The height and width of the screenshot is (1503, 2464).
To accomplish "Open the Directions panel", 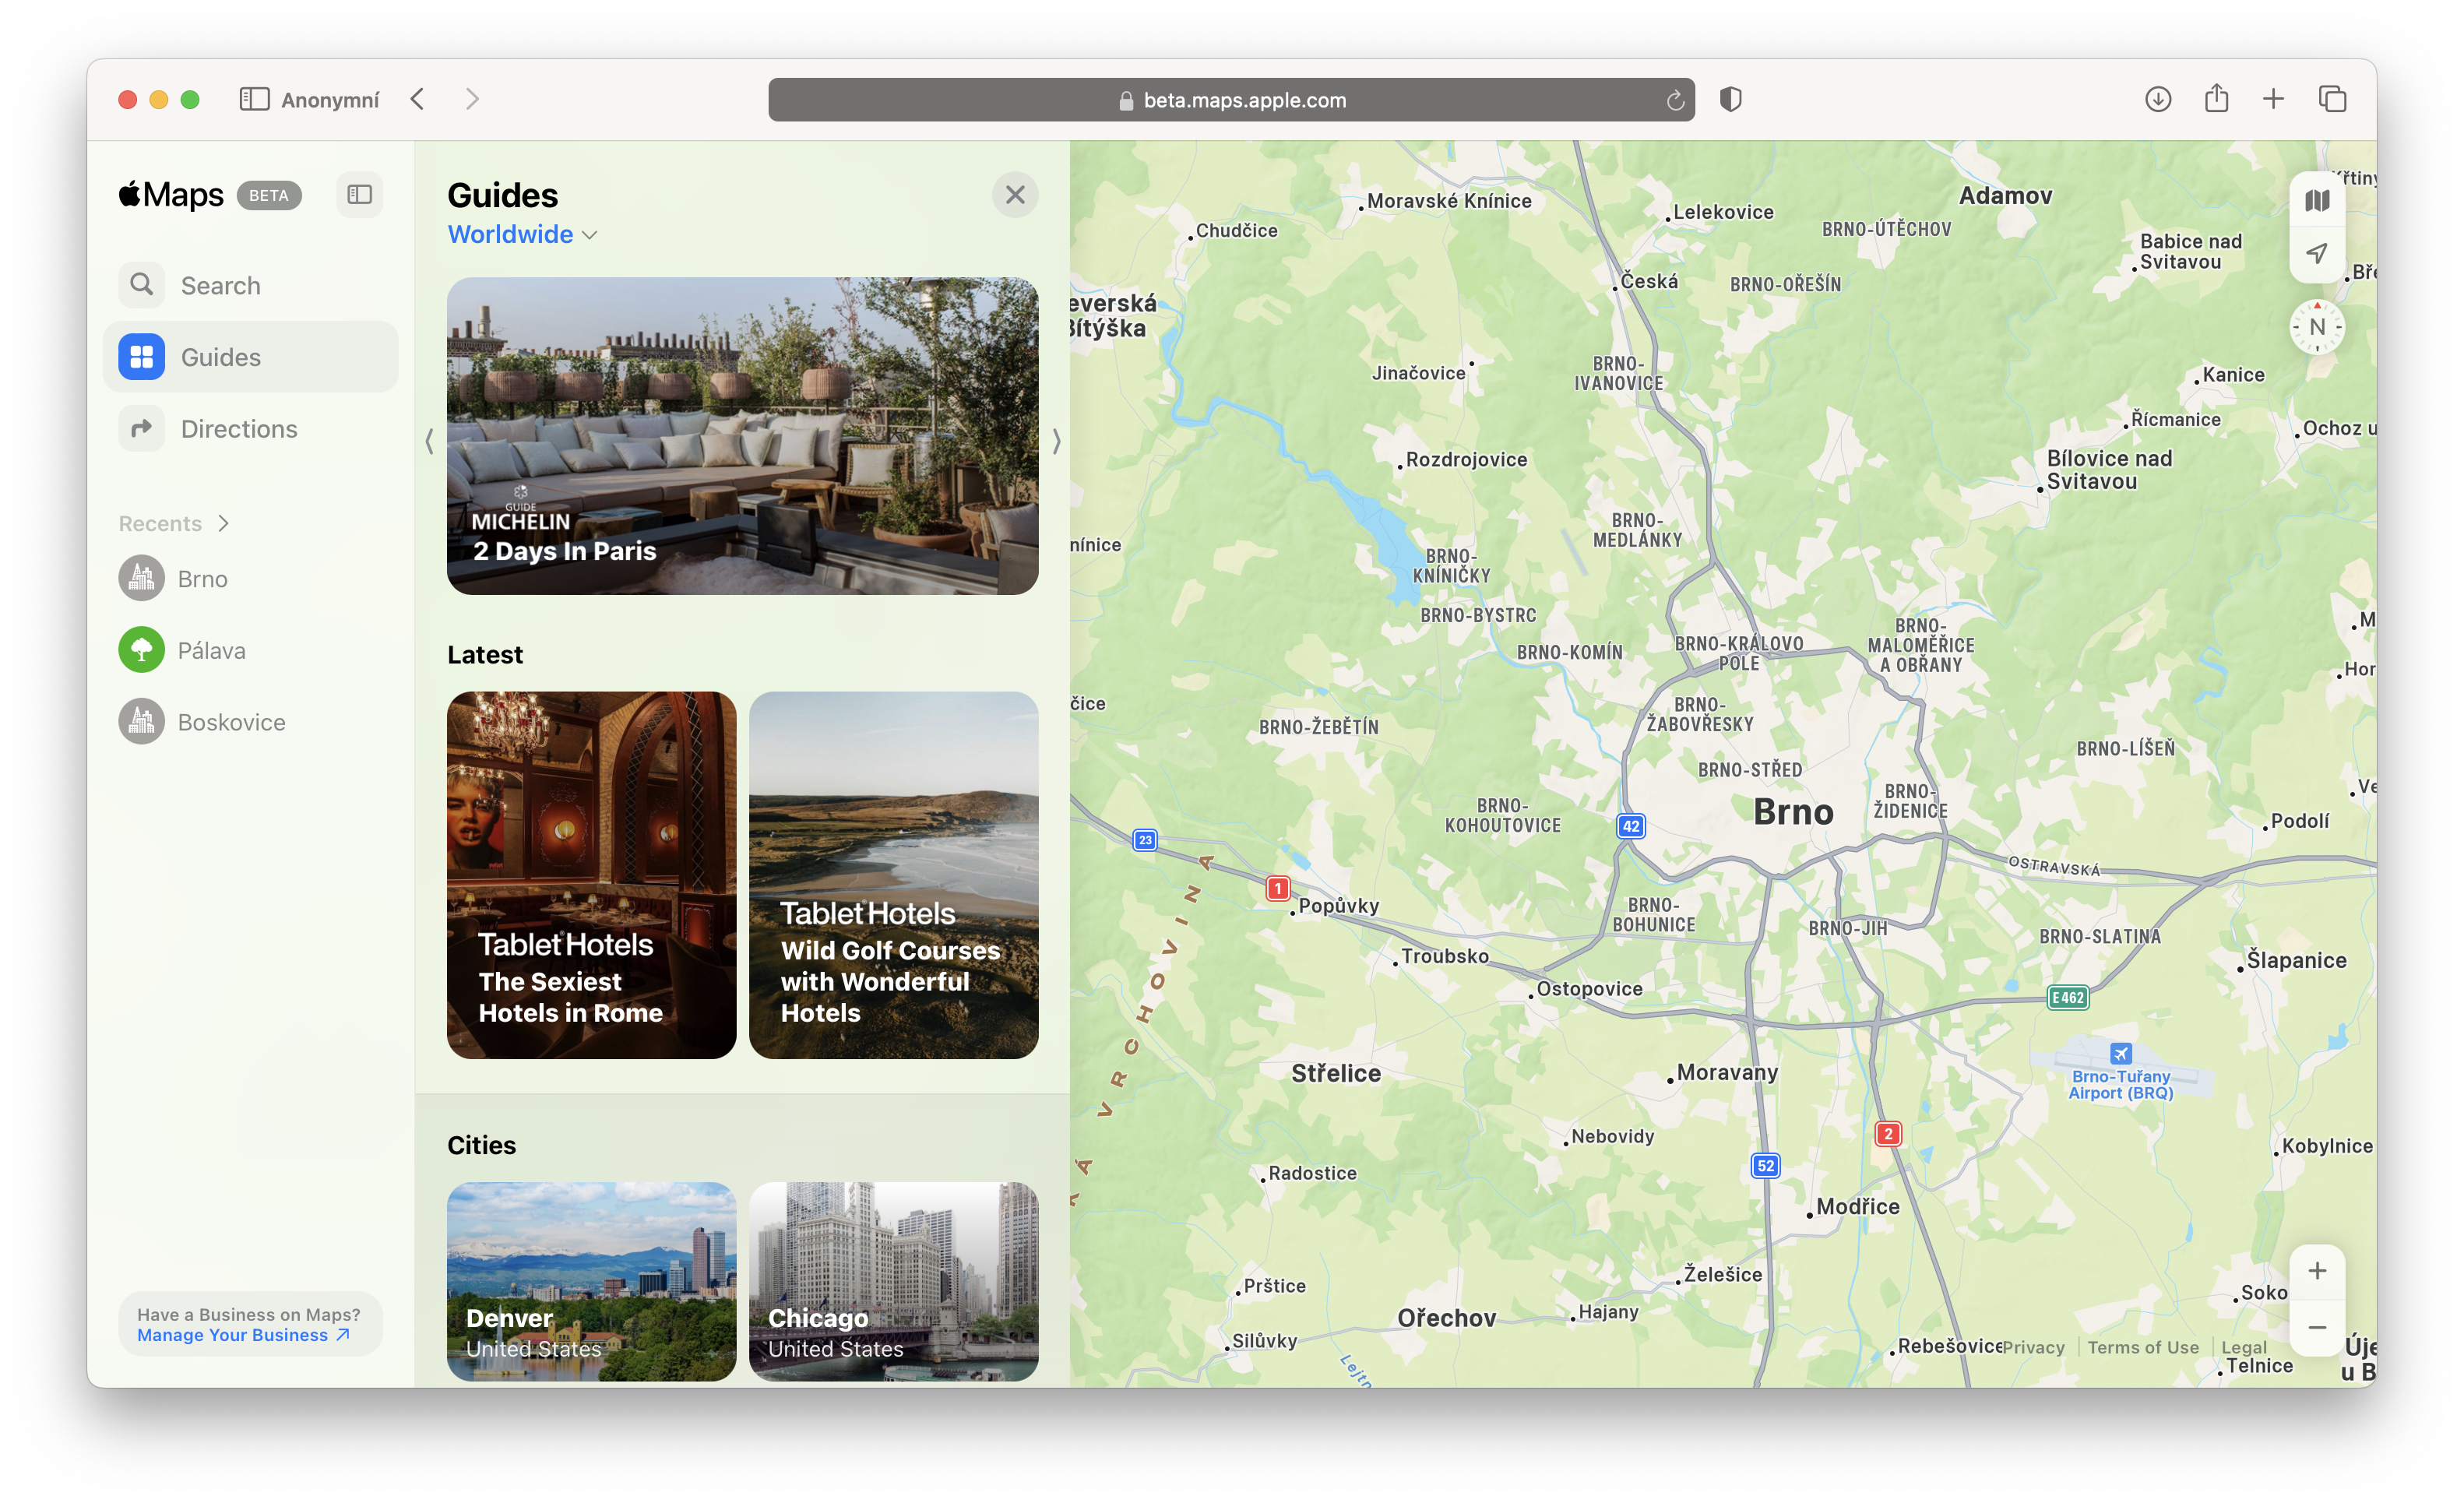I will point(238,428).
